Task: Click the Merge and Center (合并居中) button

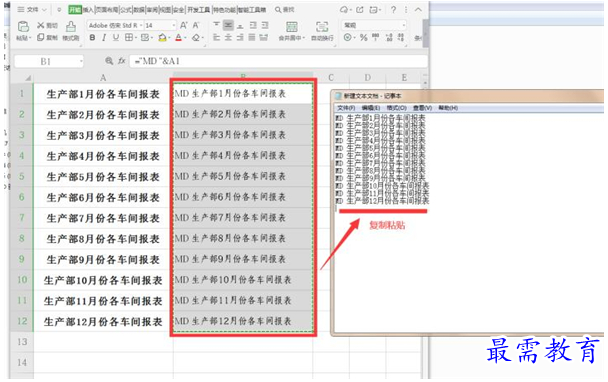Action: point(292,31)
